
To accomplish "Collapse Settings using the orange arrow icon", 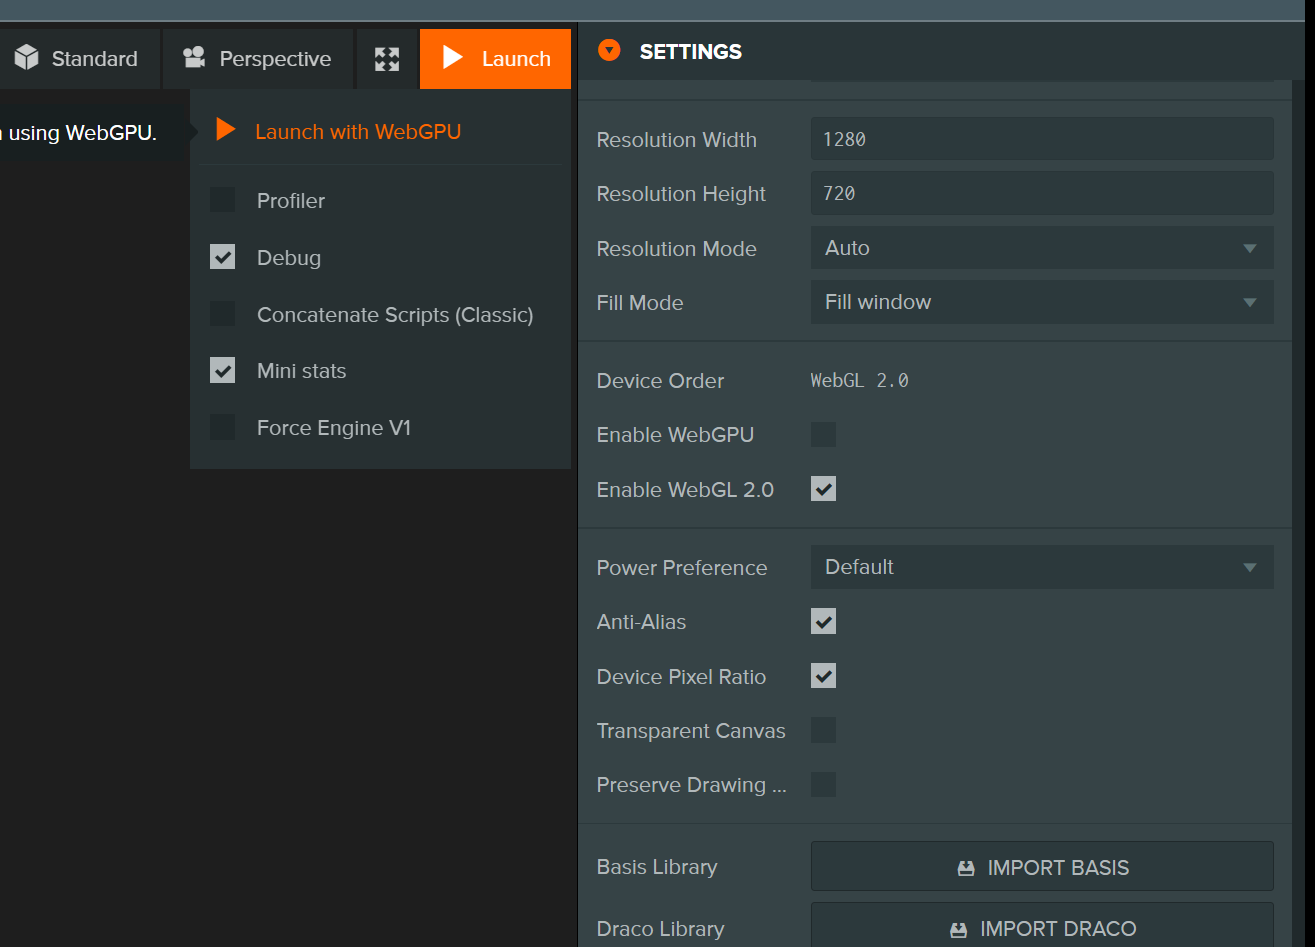I will (609, 50).
